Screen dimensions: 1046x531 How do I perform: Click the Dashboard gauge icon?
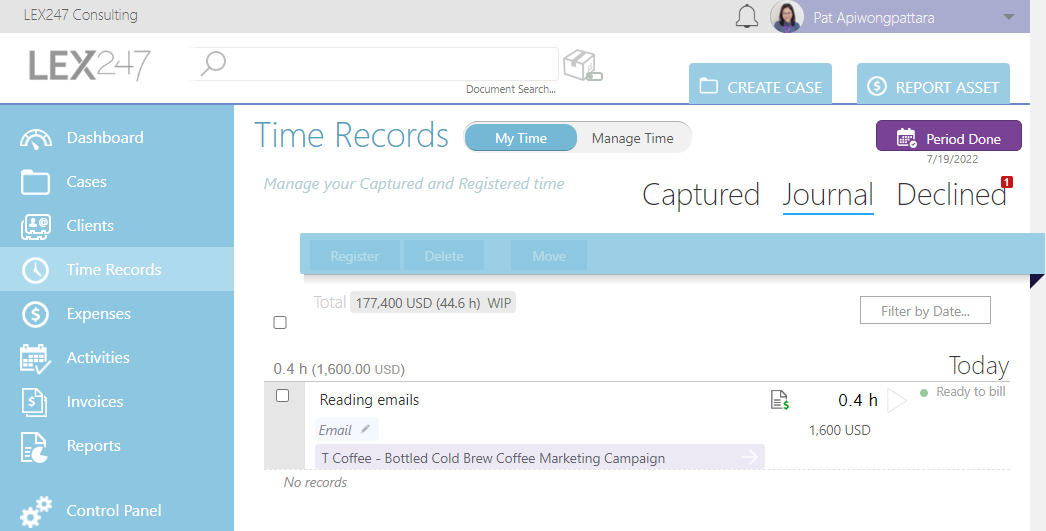pyautogui.click(x=35, y=139)
